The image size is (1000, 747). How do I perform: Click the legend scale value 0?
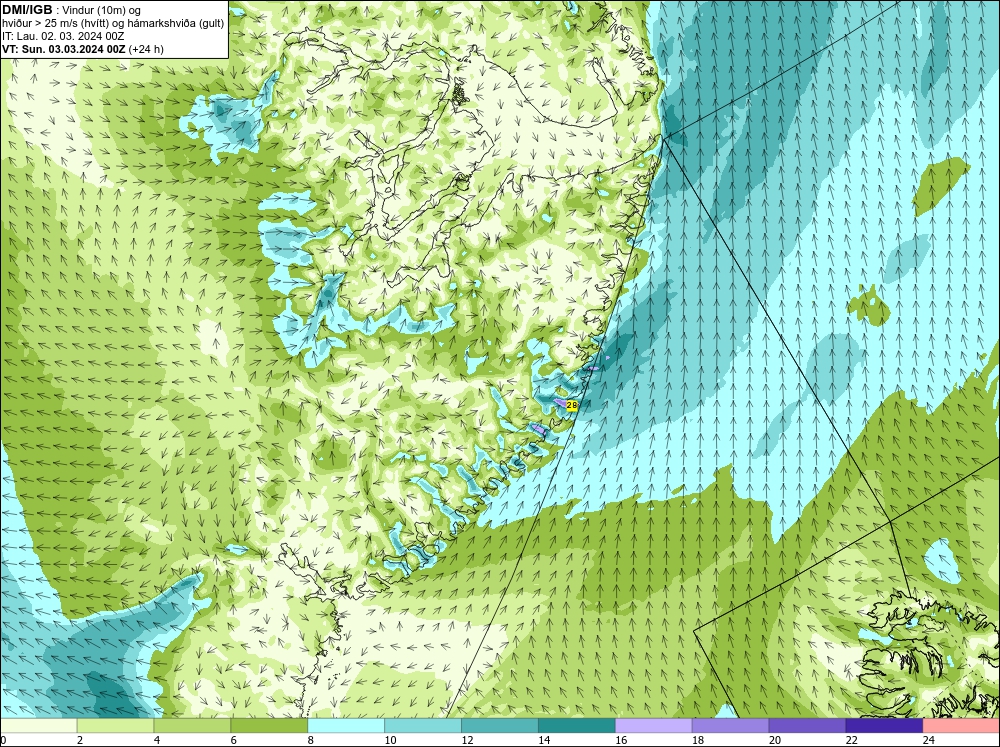point(3,740)
